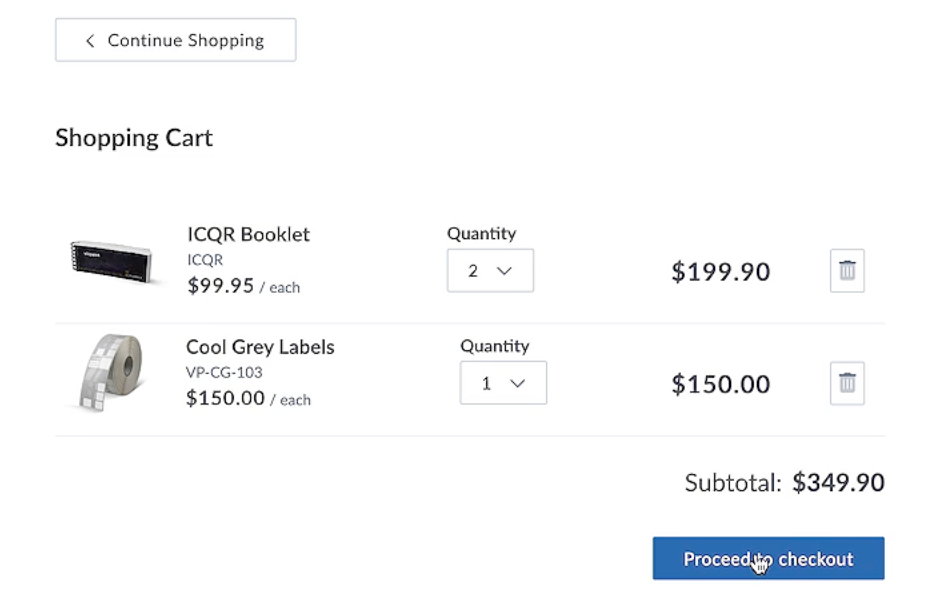Image resolution: width=928 pixels, height=607 pixels.
Task: Click the chevron on the quantity selector showing 2
Action: [x=505, y=270]
